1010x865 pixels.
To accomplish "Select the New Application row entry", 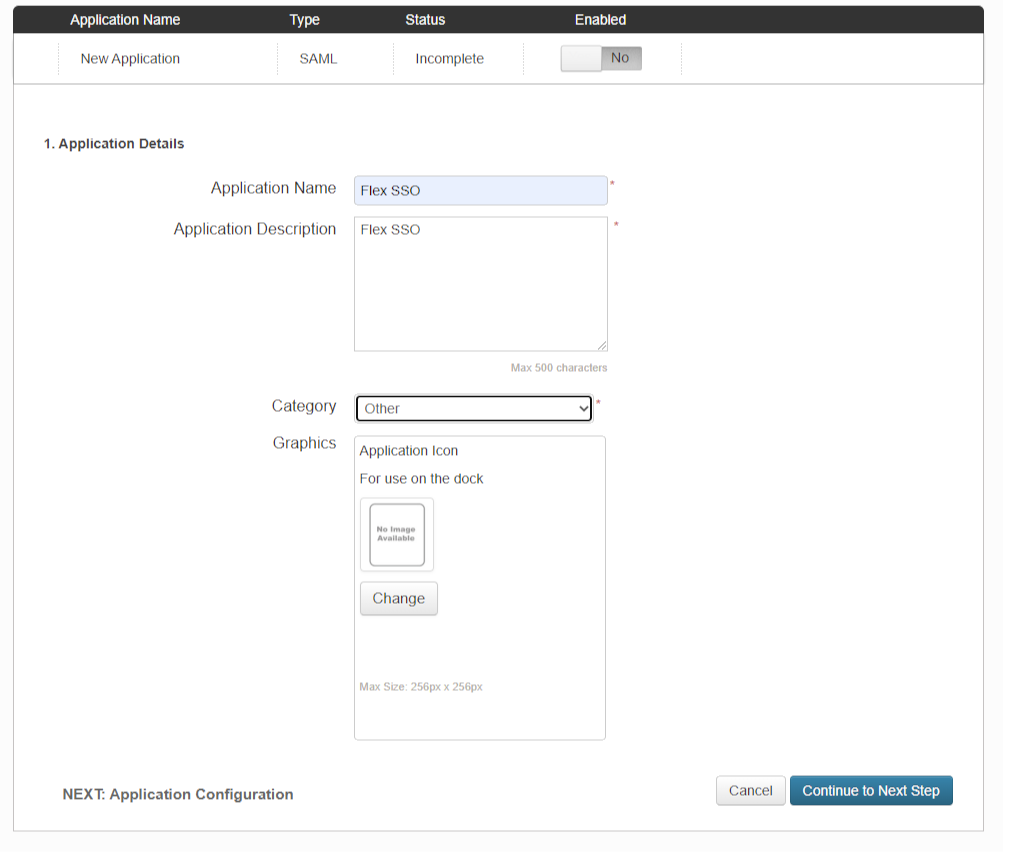I will tap(130, 58).
